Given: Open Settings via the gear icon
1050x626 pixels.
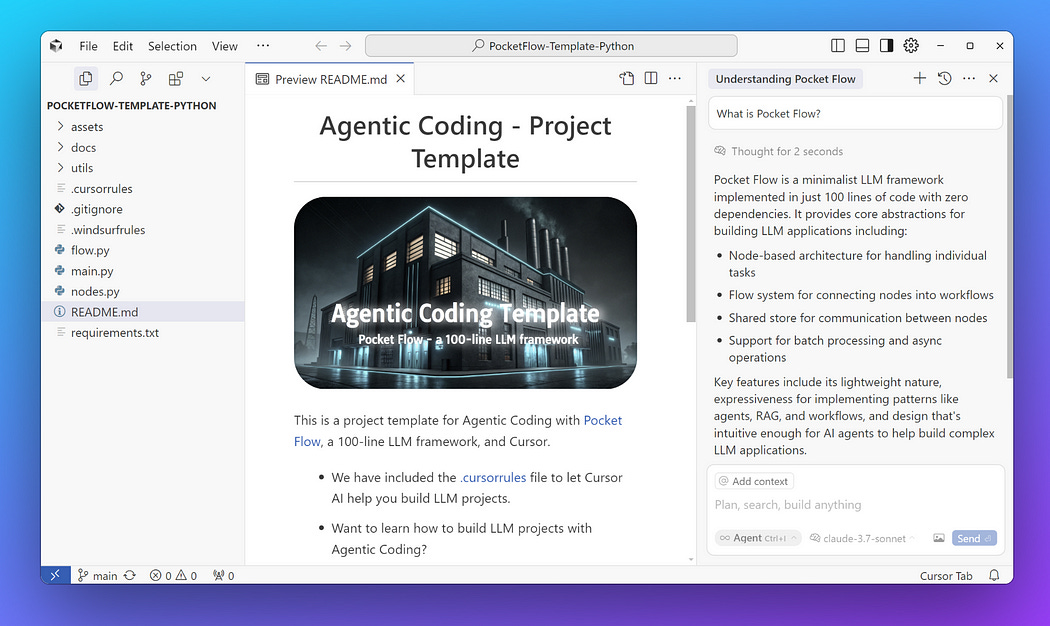Looking at the screenshot, I should pos(910,45).
